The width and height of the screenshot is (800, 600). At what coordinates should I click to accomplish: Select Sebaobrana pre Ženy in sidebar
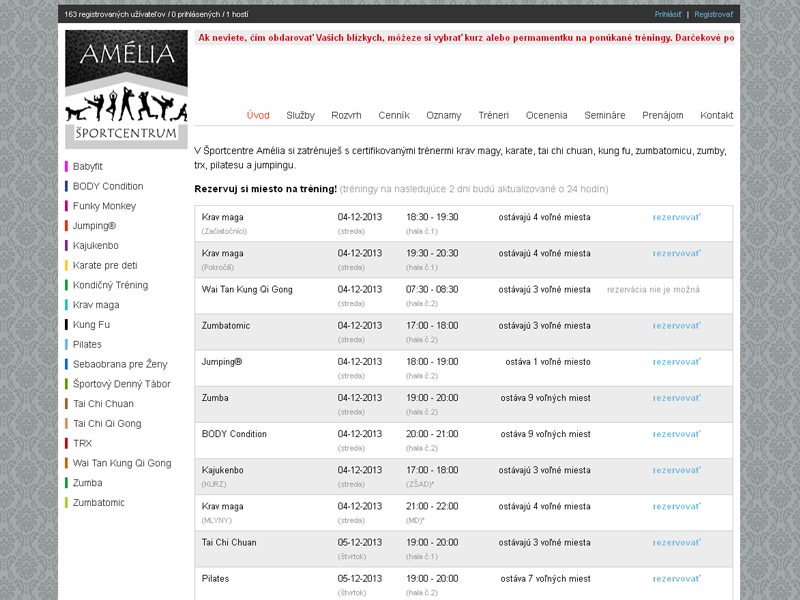pyautogui.click(x=120, y=364)
